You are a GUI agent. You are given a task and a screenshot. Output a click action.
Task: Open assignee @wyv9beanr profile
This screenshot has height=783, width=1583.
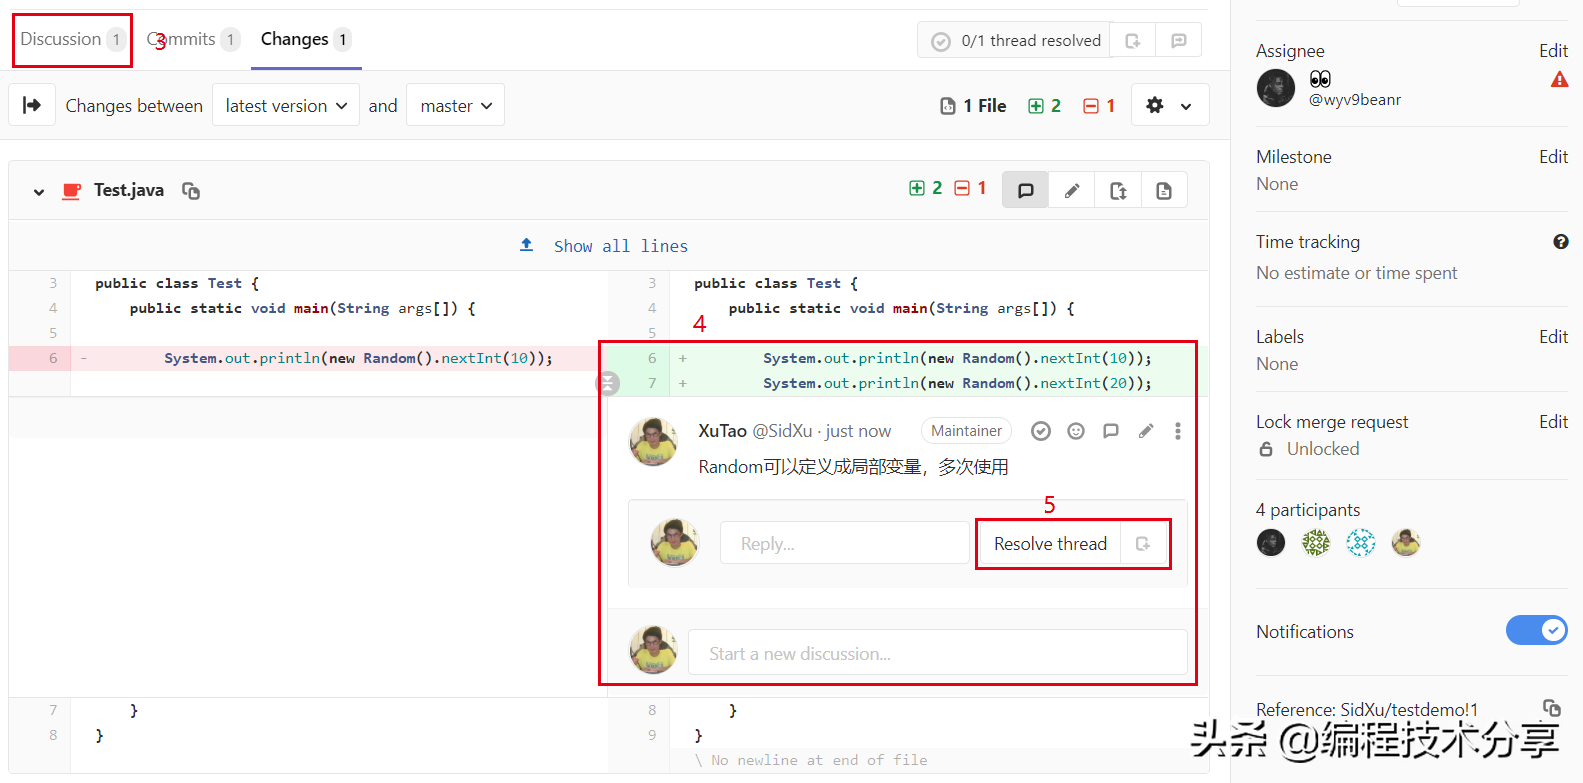[1355, 100]
